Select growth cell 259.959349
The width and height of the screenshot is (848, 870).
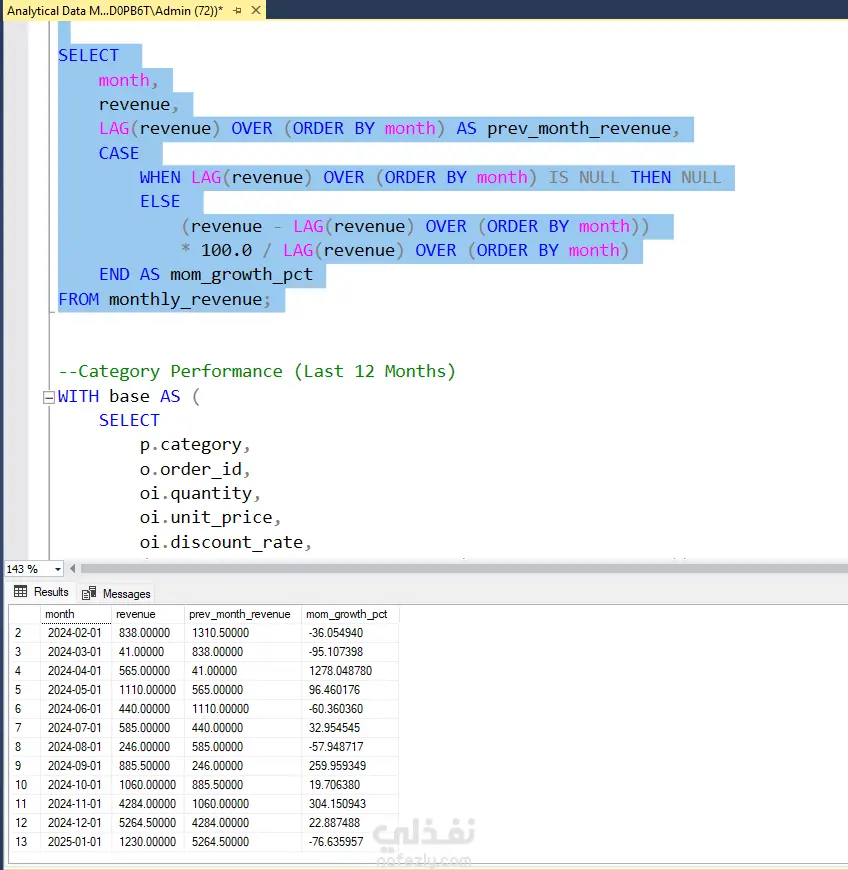[x=350, y=766]
